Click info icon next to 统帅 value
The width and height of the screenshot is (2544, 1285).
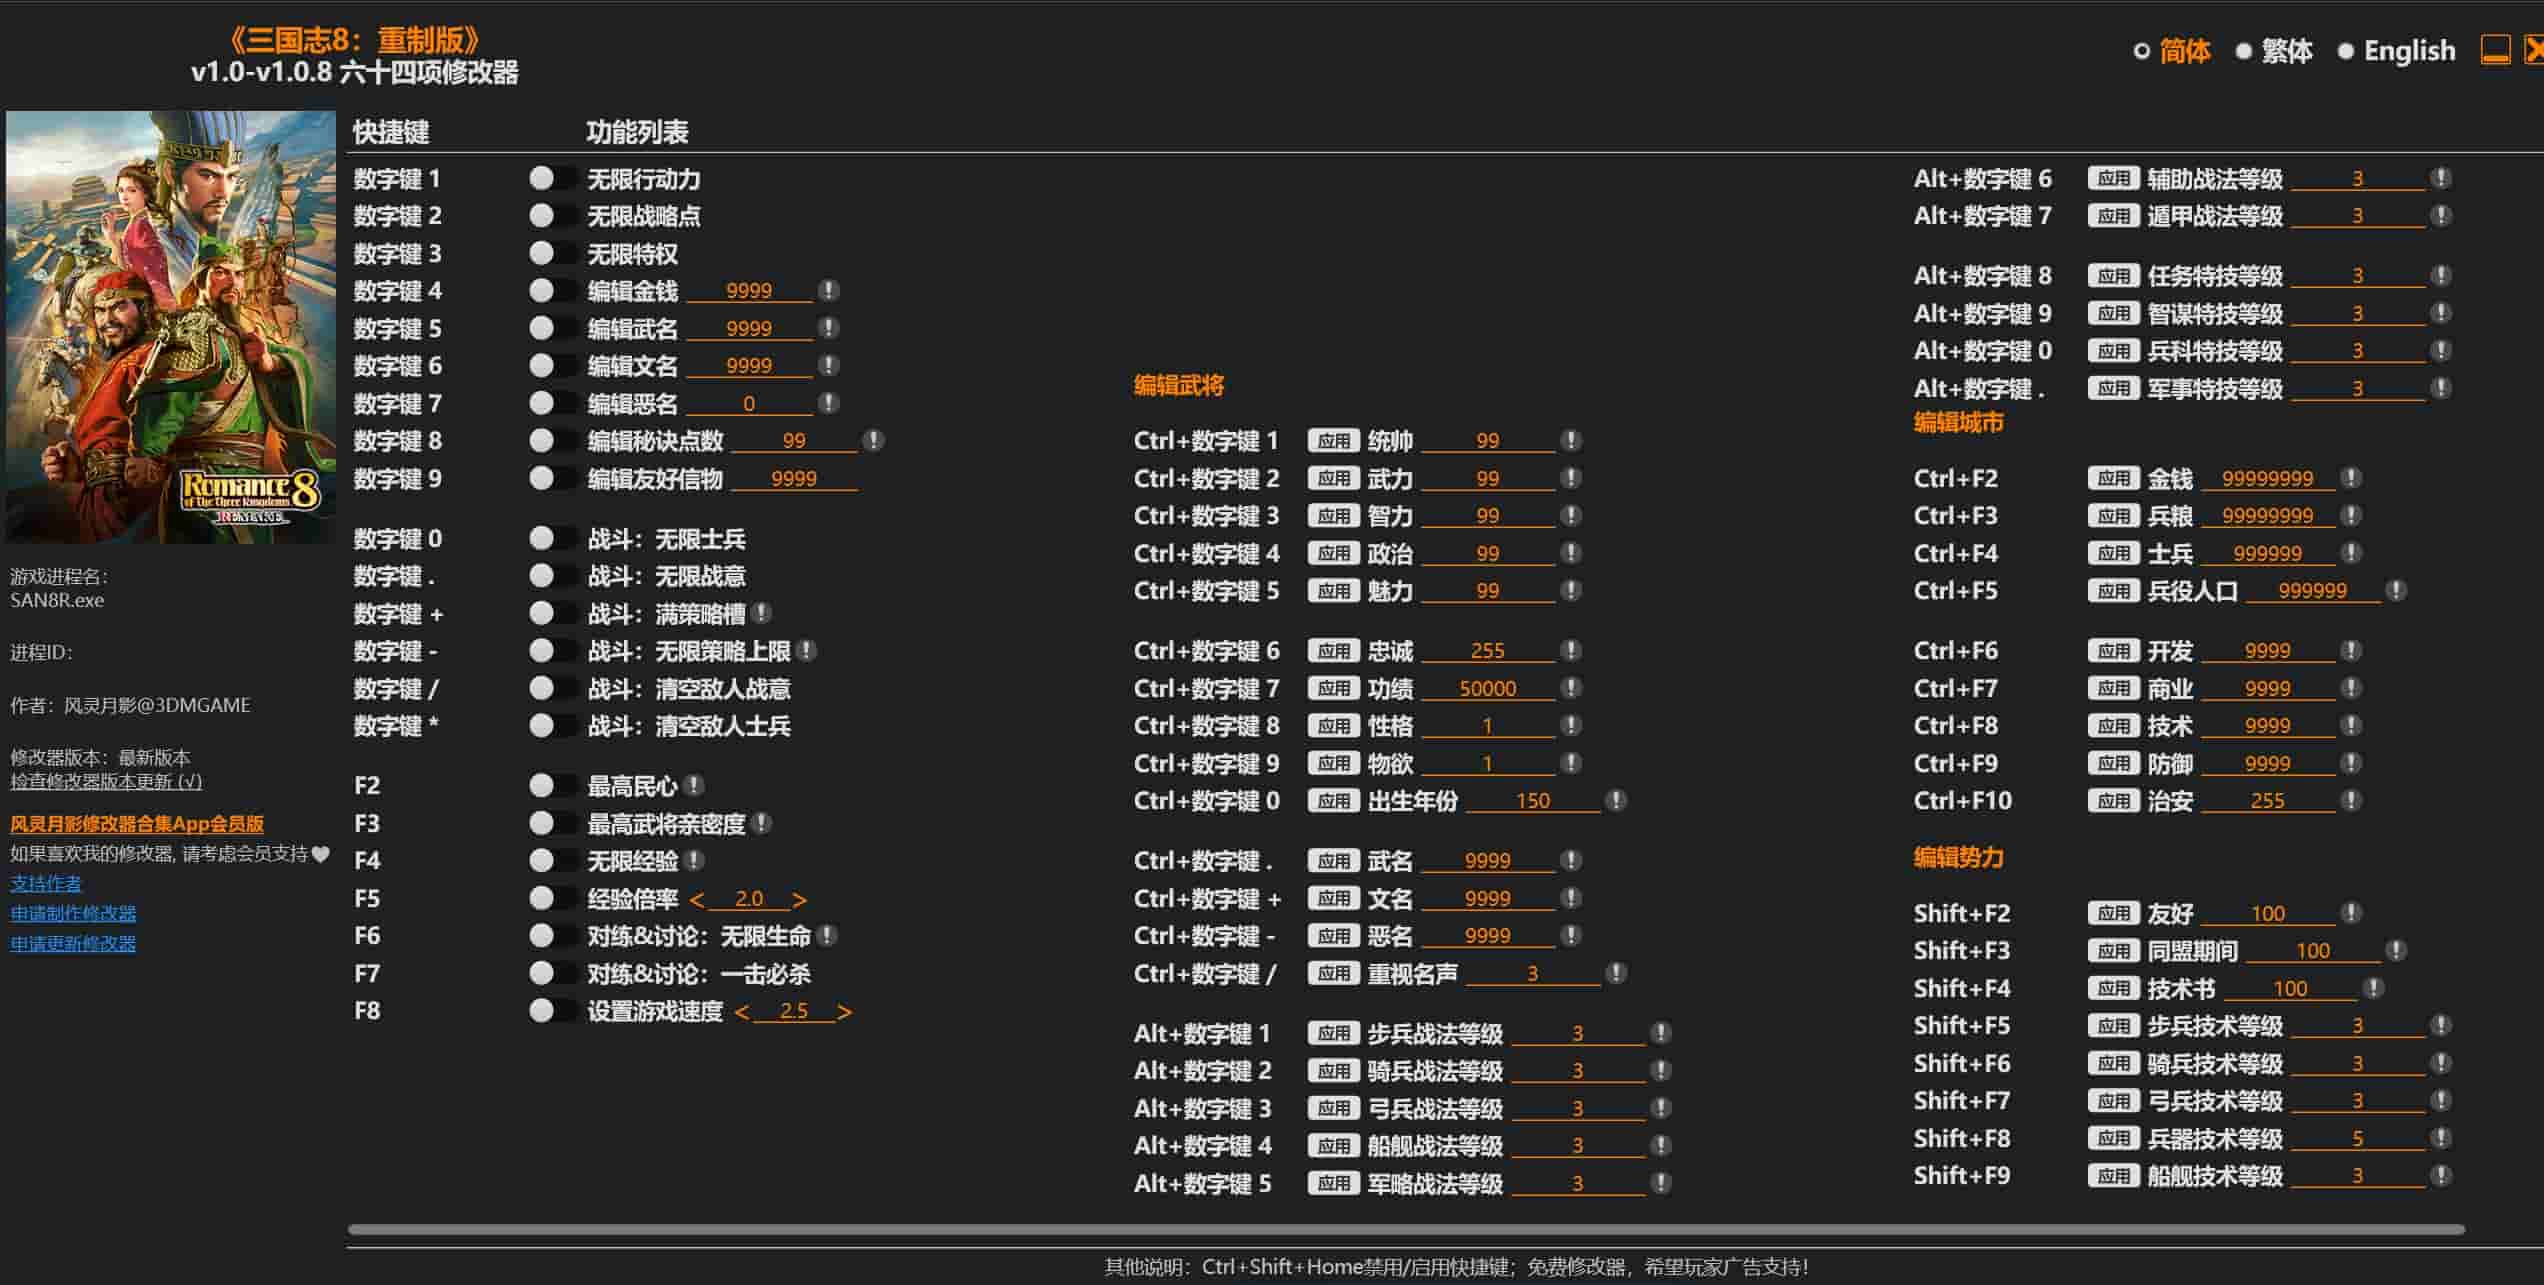(x=1570, y=441)
